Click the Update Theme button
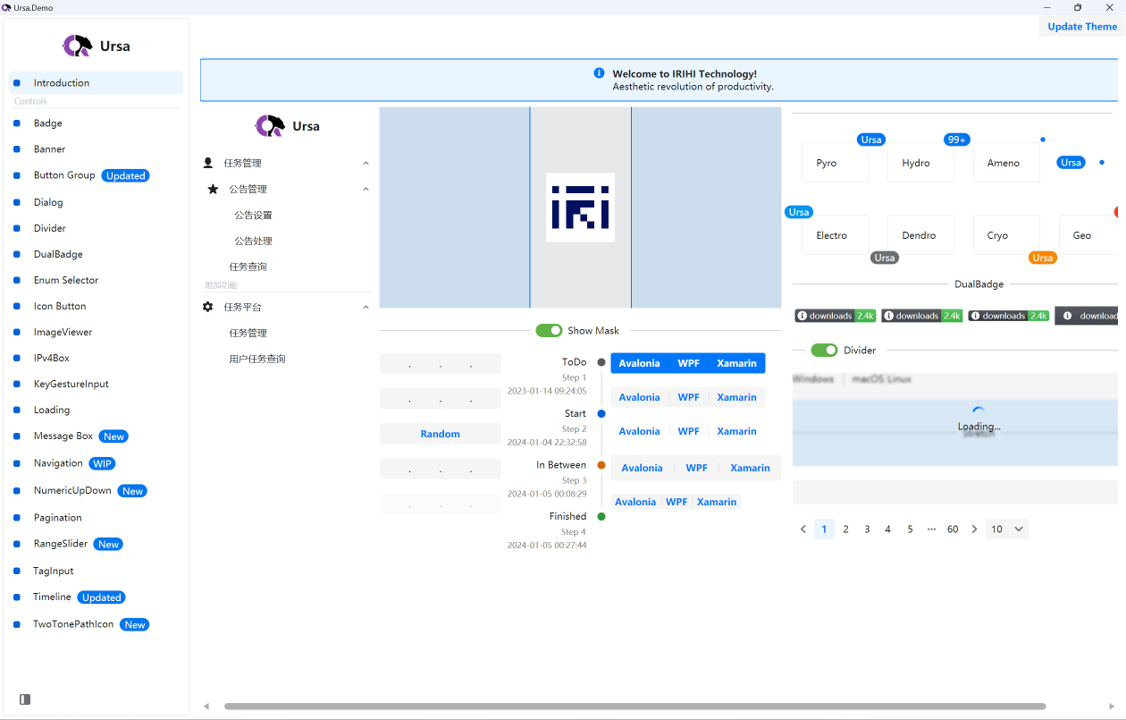Viewport: 1126px width, 720px height. pyautogui.click(x=1082, y=27)
